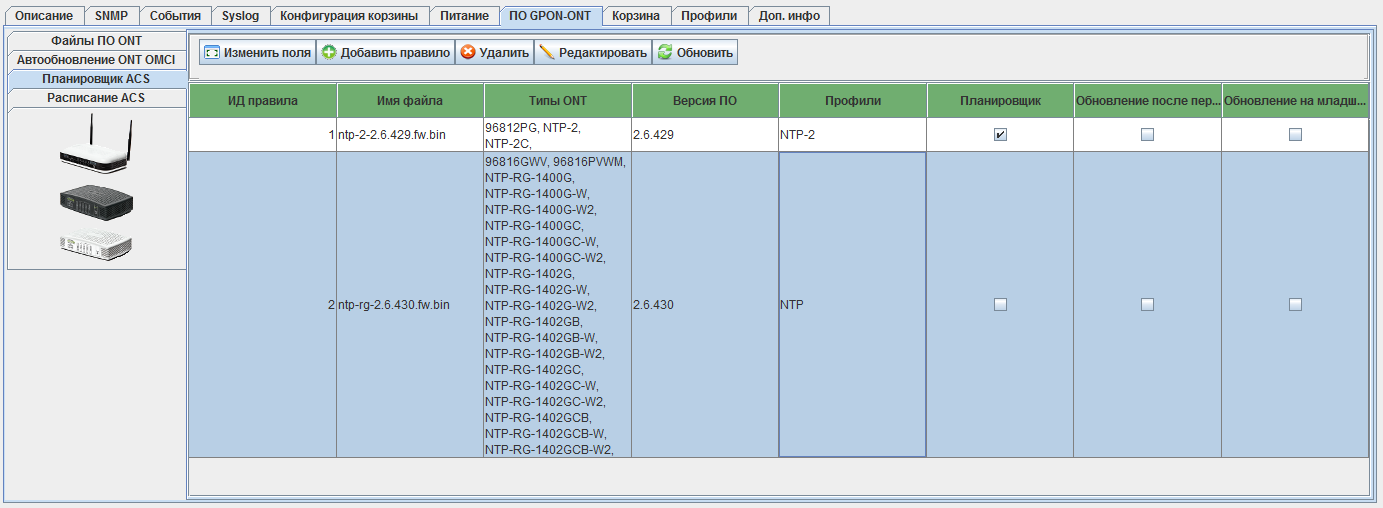The width and height of the screenshot is (1383, 508).
Task: Open the 'Конфигурация корзины' tab
Action: pyautogui.click(x=349, y=16)
